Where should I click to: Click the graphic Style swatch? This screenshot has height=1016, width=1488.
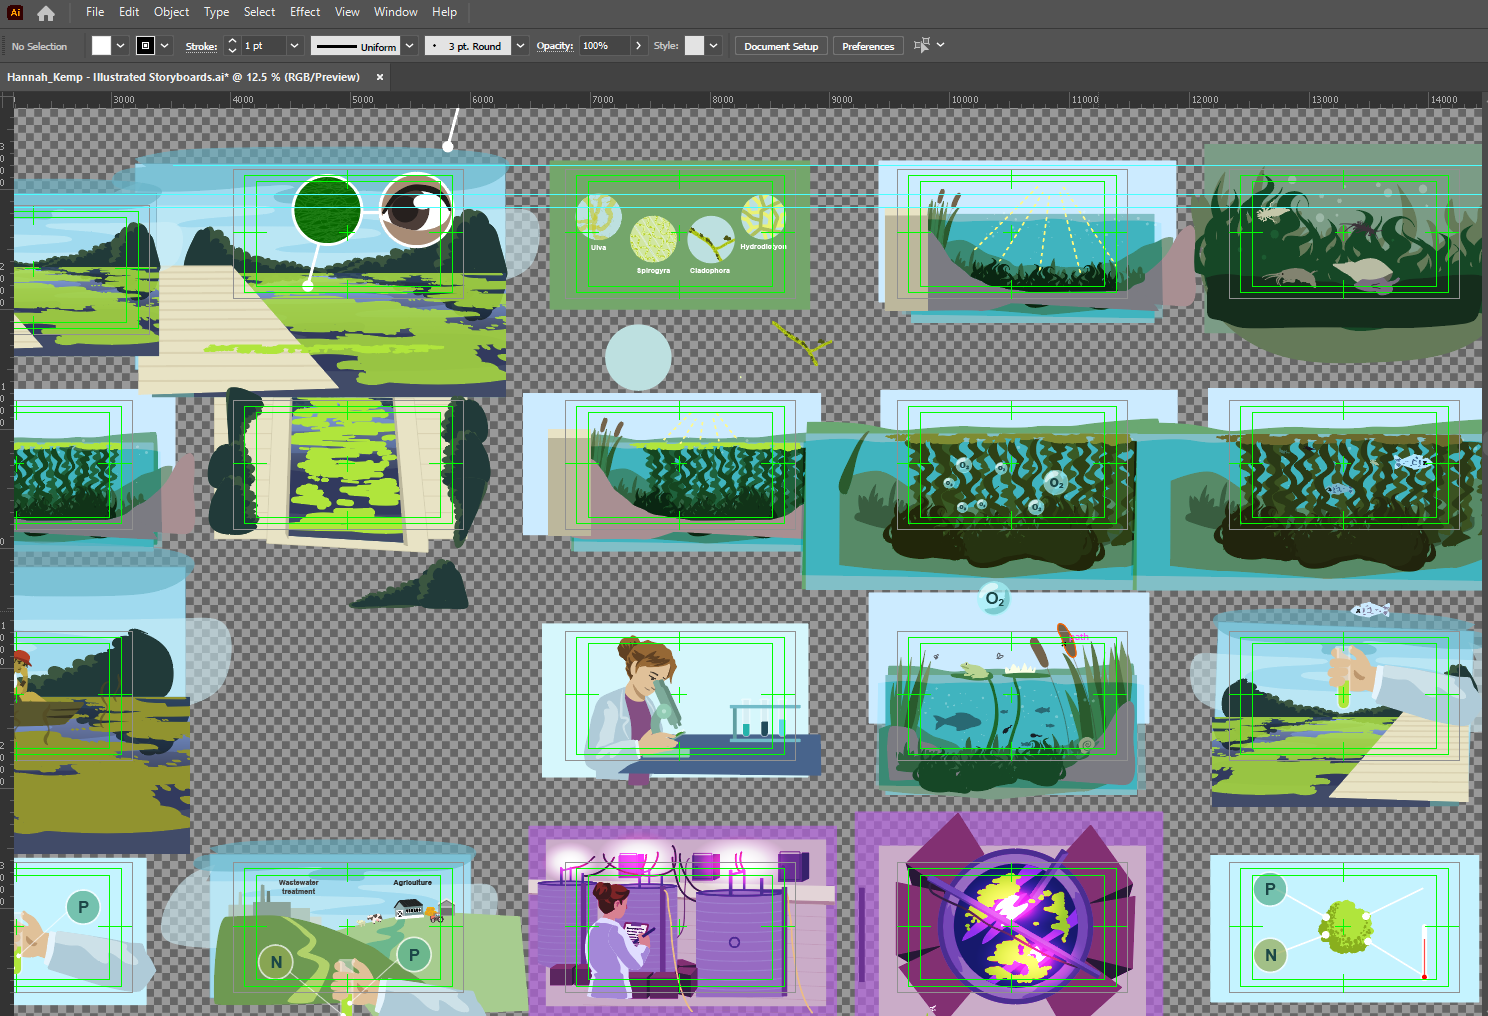[x=694, y=46]
